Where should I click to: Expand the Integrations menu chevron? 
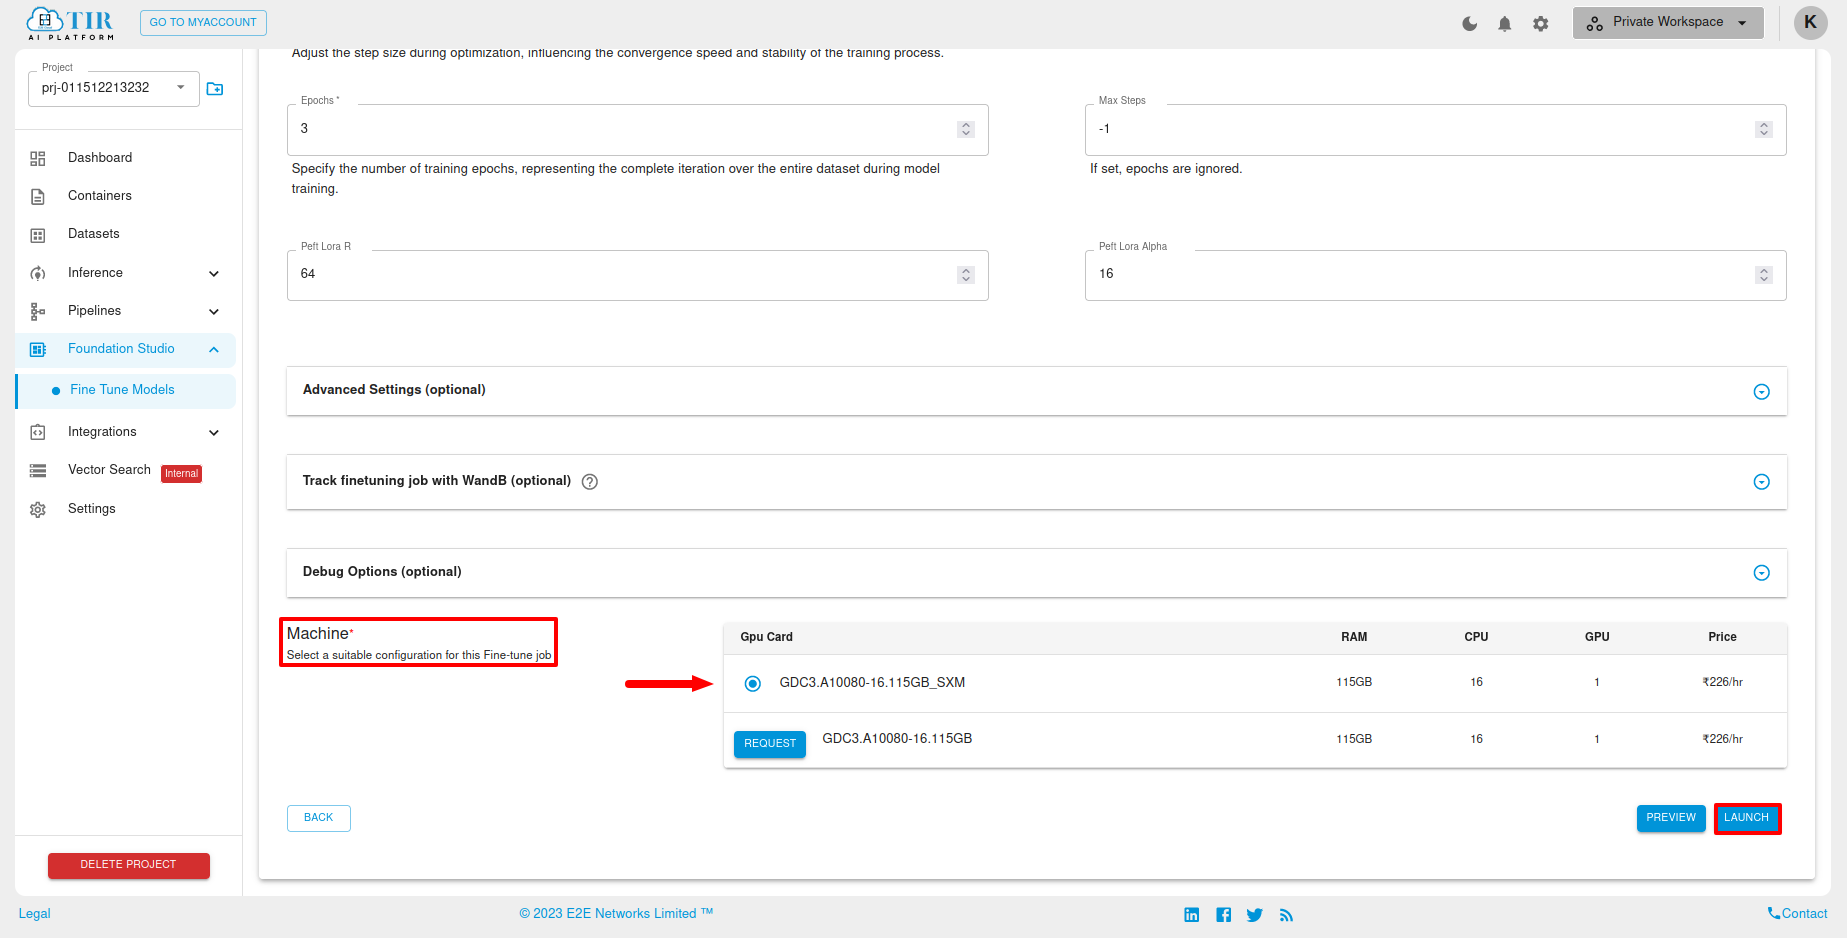click(x=214, y=432)
